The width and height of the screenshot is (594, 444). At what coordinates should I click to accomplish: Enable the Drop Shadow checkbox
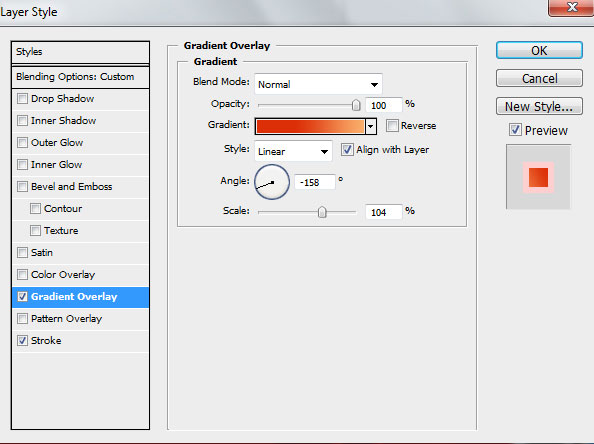pos(22,99)
